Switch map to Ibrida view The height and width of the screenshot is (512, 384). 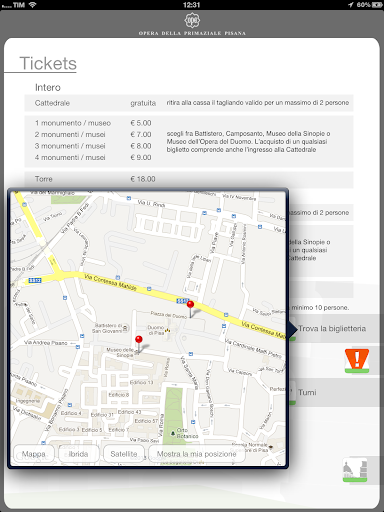pos(79,454)
